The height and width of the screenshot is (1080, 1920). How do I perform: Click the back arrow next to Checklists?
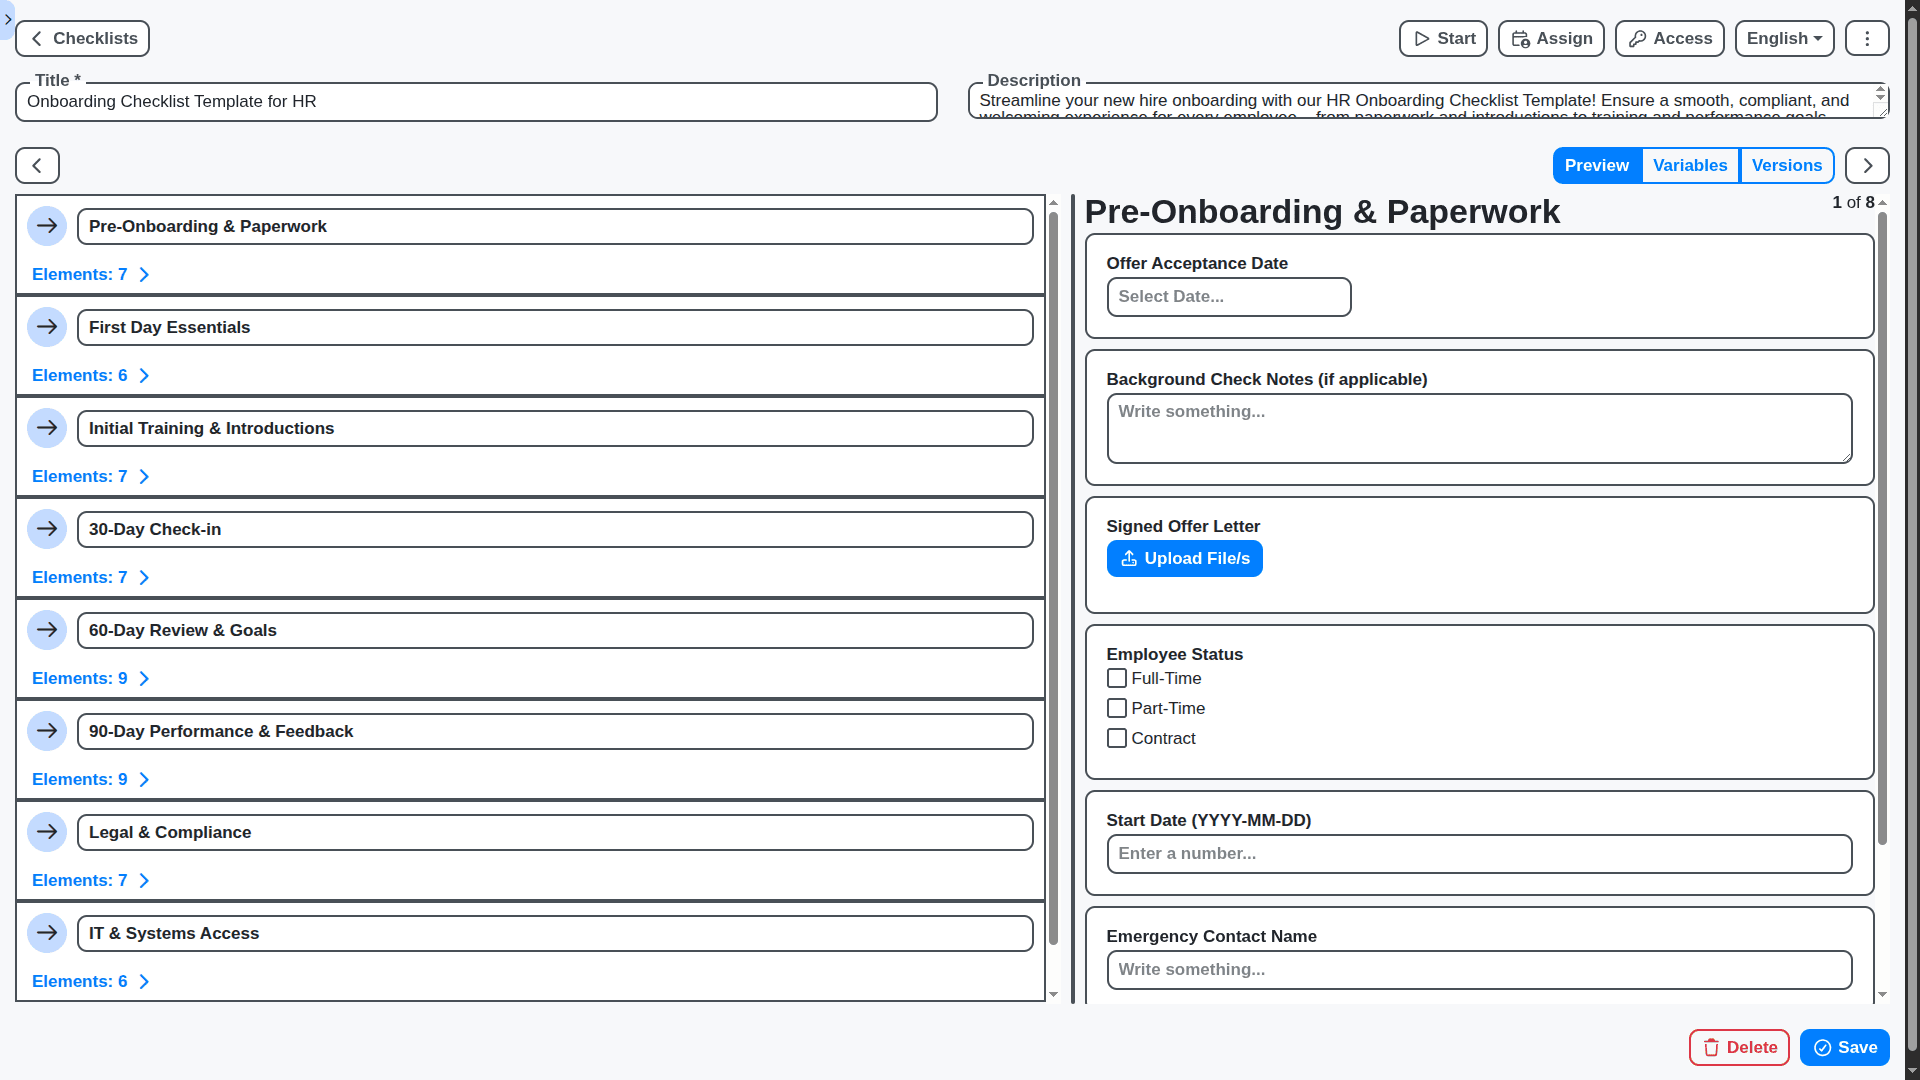tap(36, 38)
